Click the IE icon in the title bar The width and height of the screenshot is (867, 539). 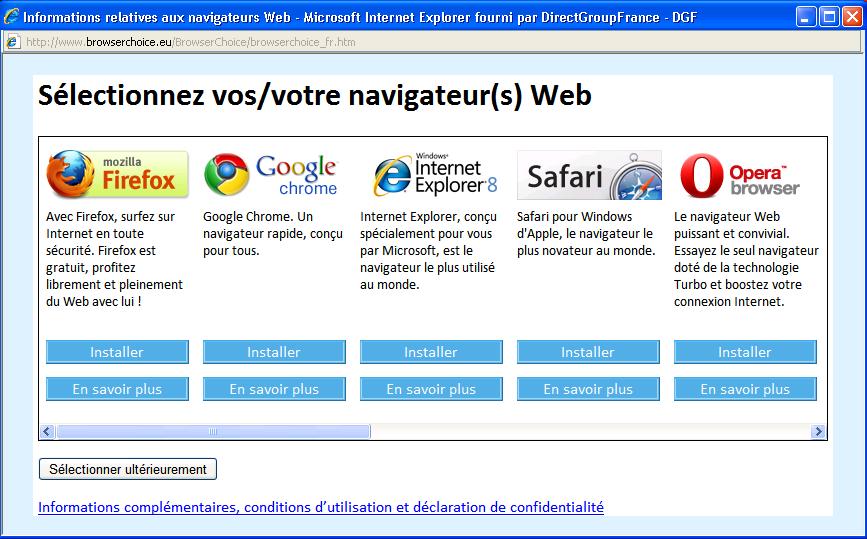[11, 17]
